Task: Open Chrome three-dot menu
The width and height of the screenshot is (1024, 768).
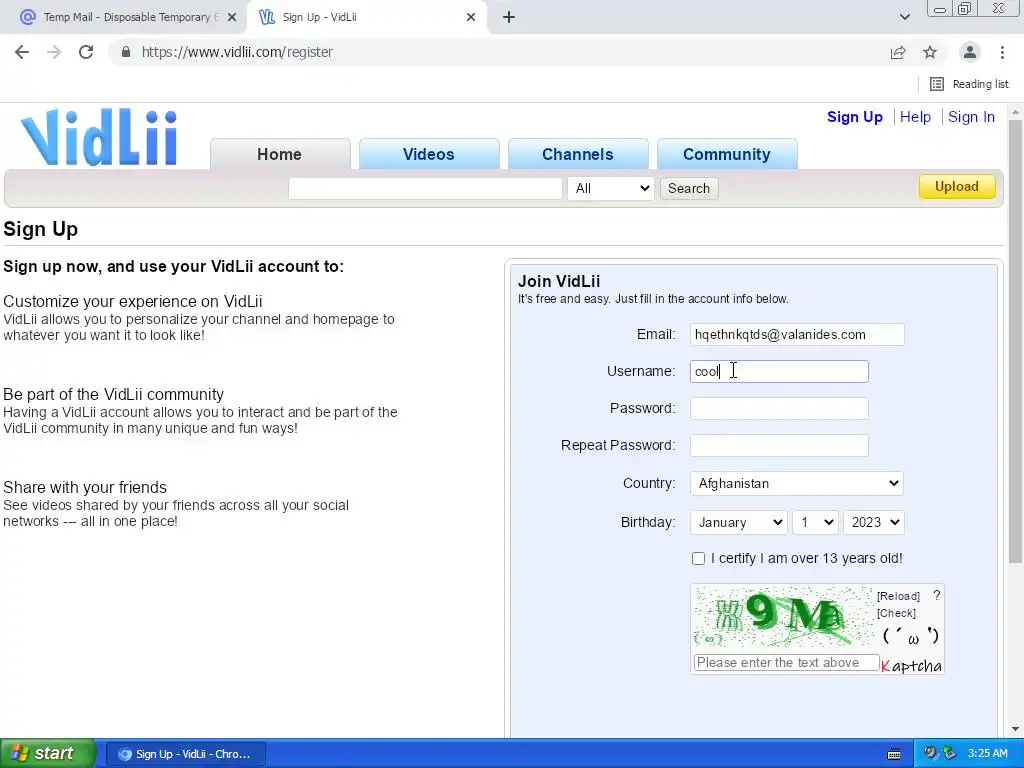Action: (1002, 52)
